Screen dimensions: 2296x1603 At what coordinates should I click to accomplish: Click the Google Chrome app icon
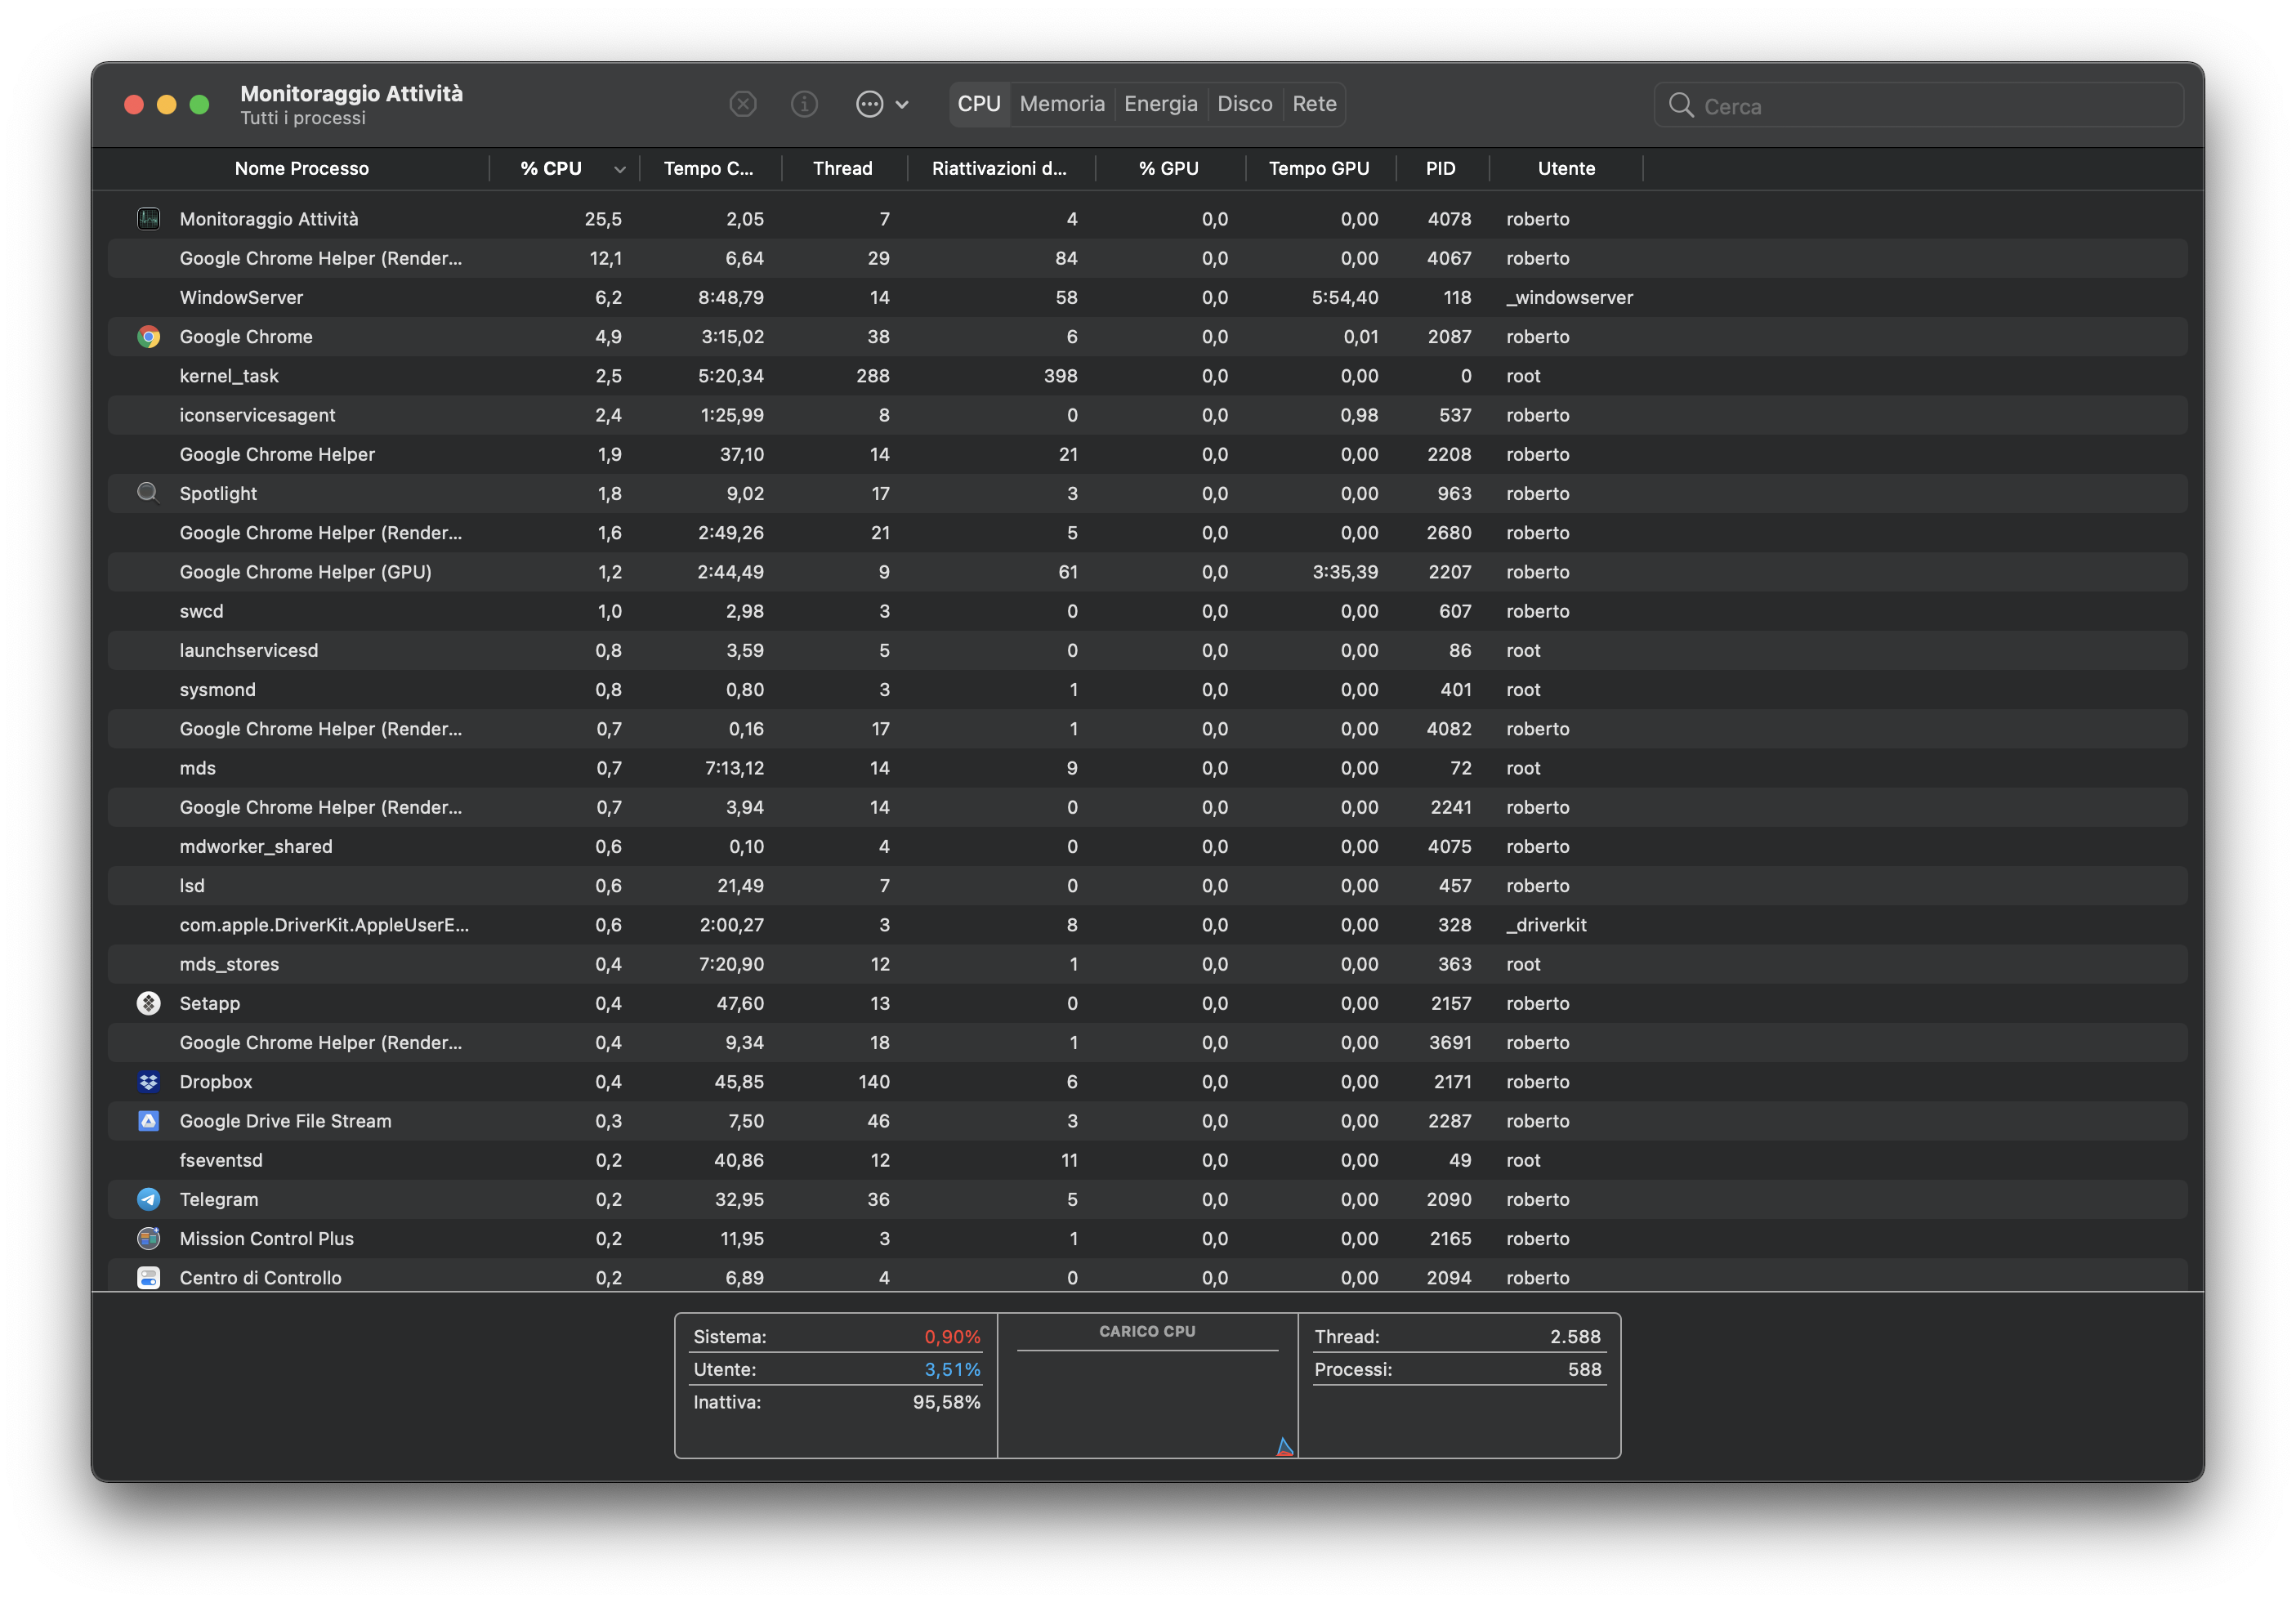coord(148,337)
